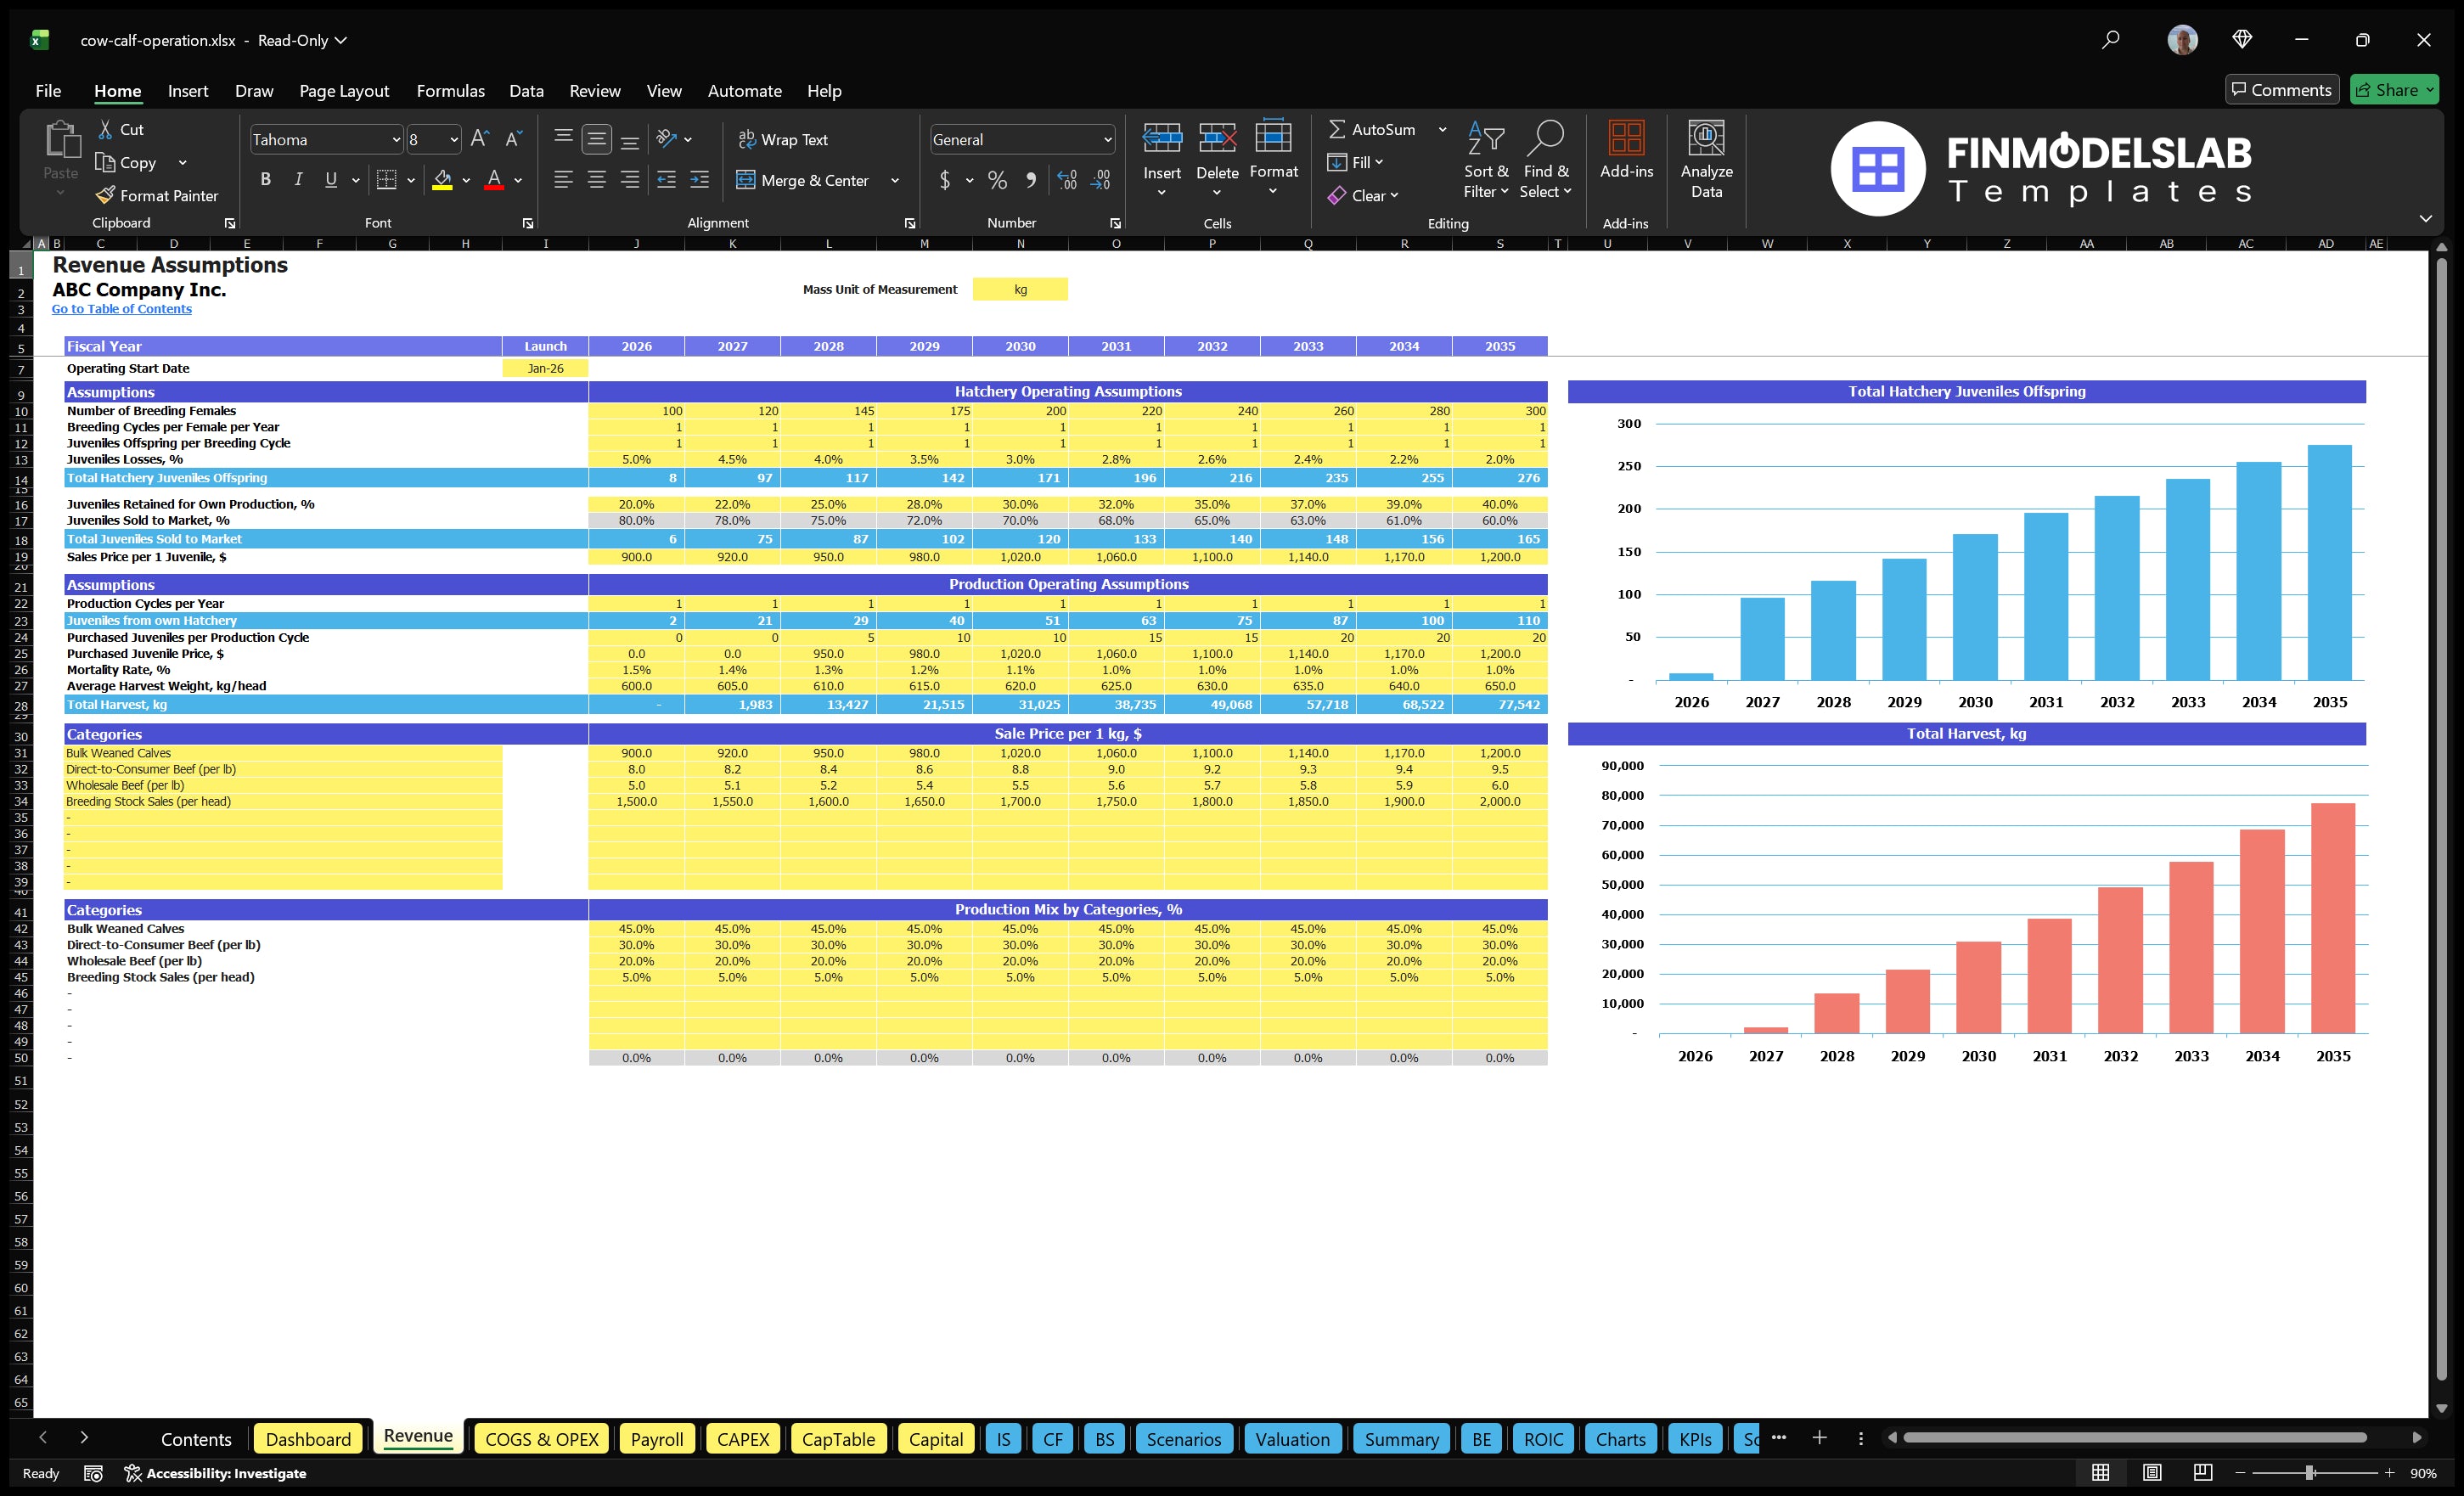Apply Percent Style formatting
The image size is (2464, 1496).
pos(997,180)
